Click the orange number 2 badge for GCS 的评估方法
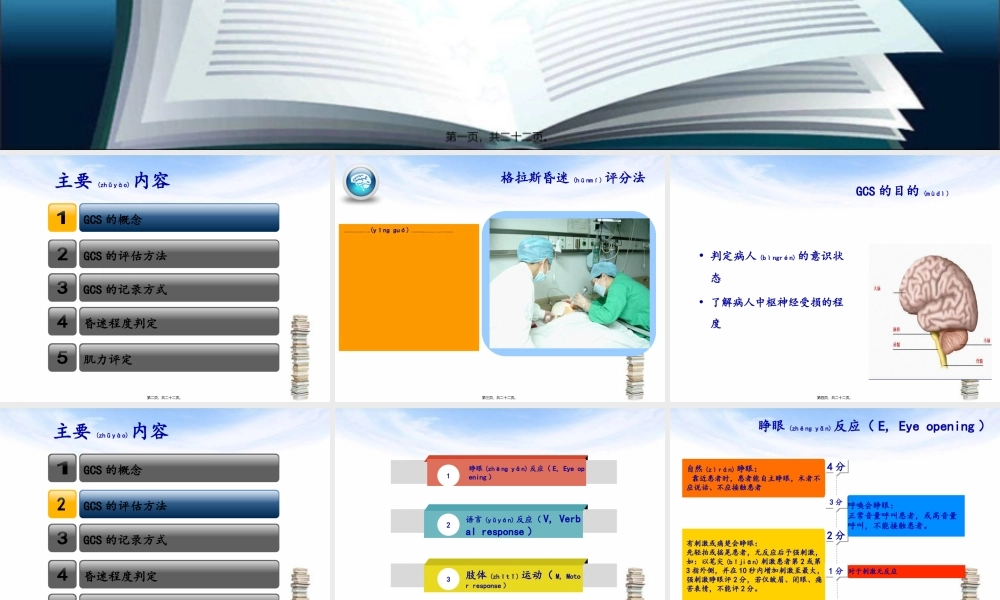Viewport: 1000px width, 600px height. (62, 505)
